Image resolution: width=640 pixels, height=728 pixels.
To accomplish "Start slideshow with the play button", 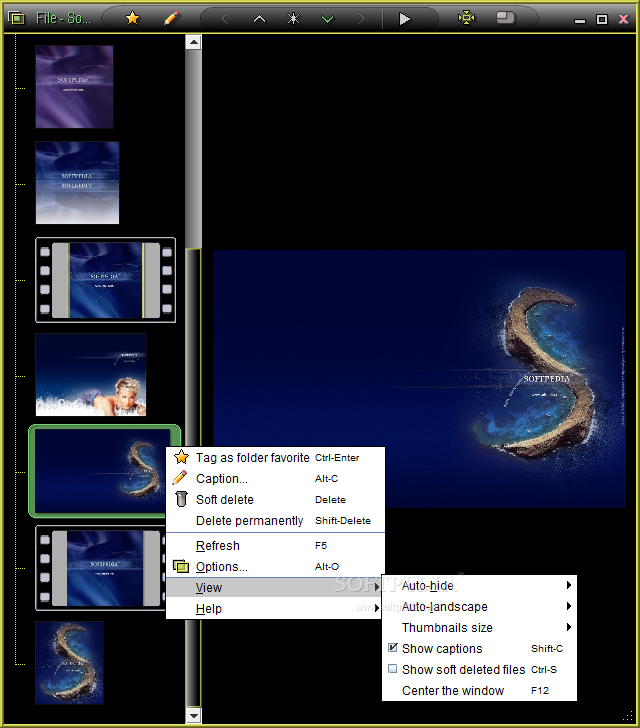I will [405, 19].
